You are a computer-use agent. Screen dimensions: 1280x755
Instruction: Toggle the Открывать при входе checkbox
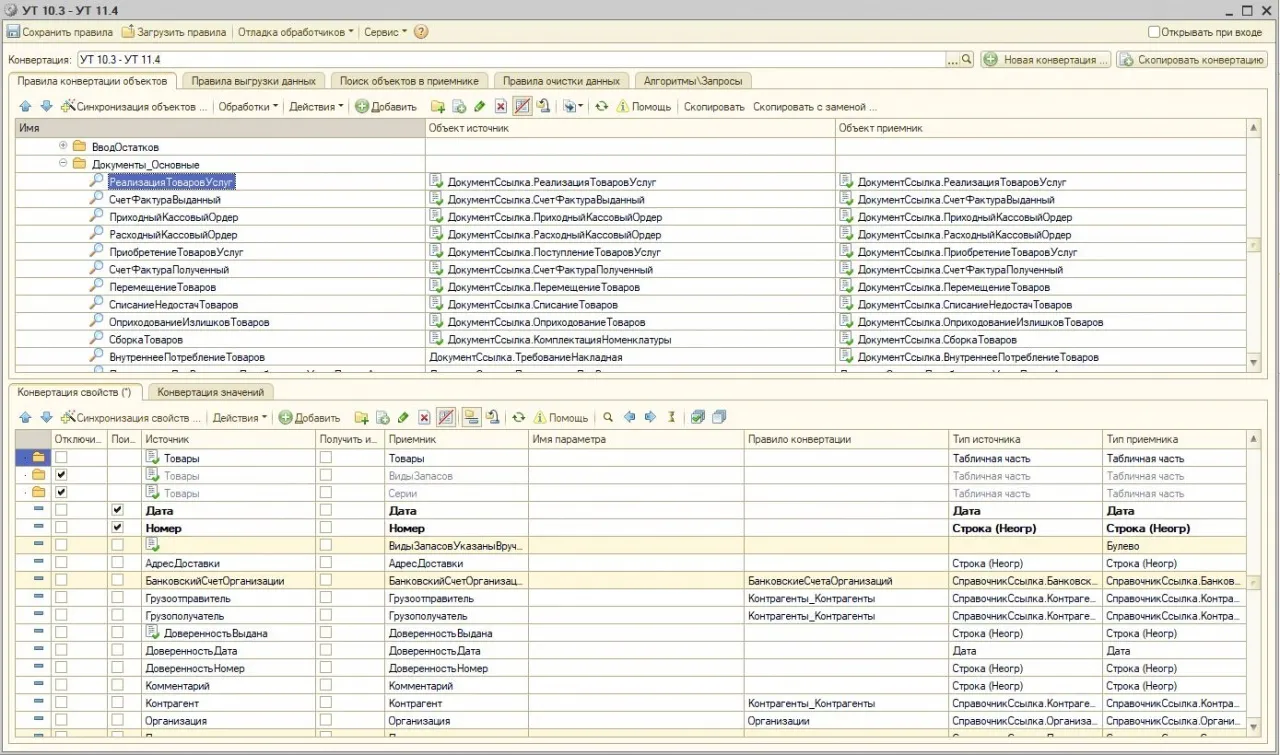1154,32
